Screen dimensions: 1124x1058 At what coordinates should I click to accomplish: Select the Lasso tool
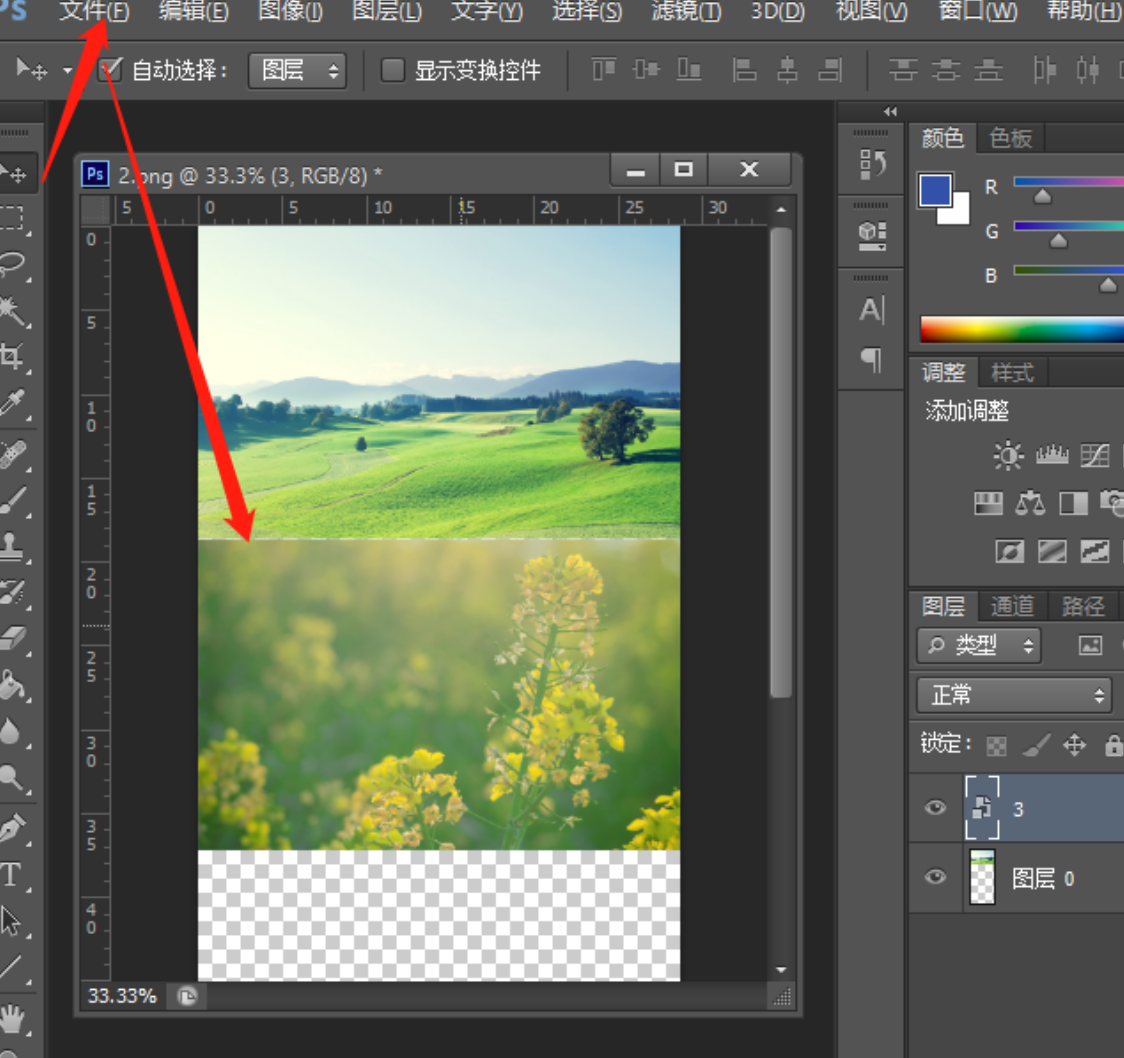[x=12, y=264]
